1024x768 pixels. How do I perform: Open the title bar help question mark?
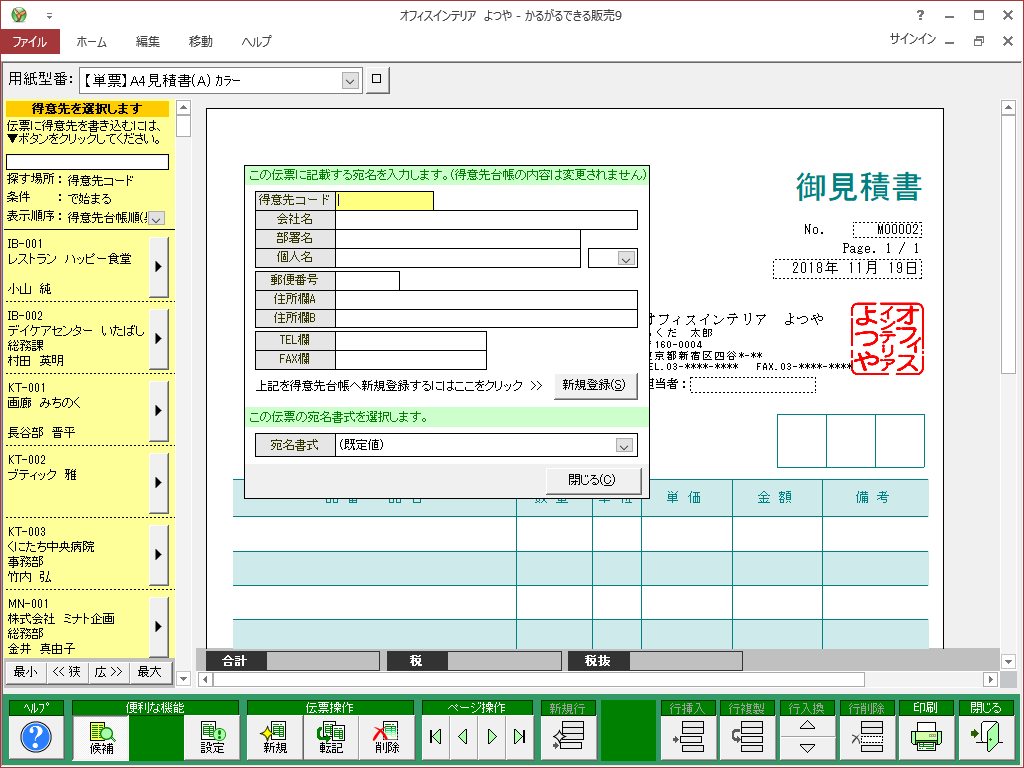tap(920, 15)
